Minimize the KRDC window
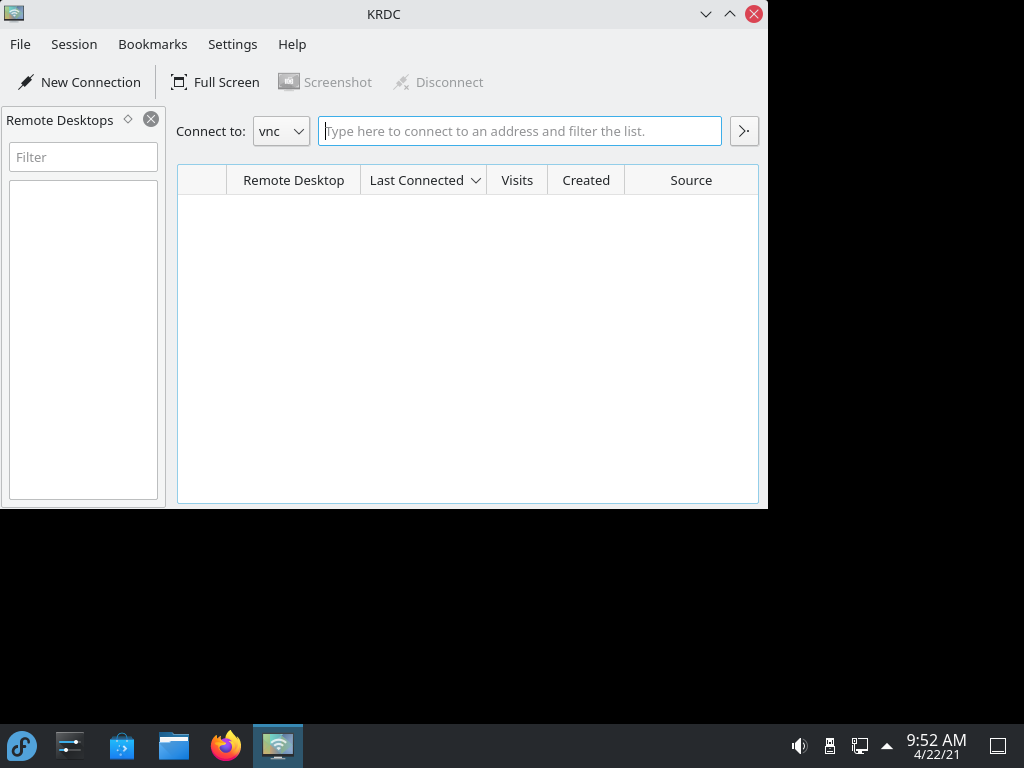1024x768 pixels. [x=706, y=14]
